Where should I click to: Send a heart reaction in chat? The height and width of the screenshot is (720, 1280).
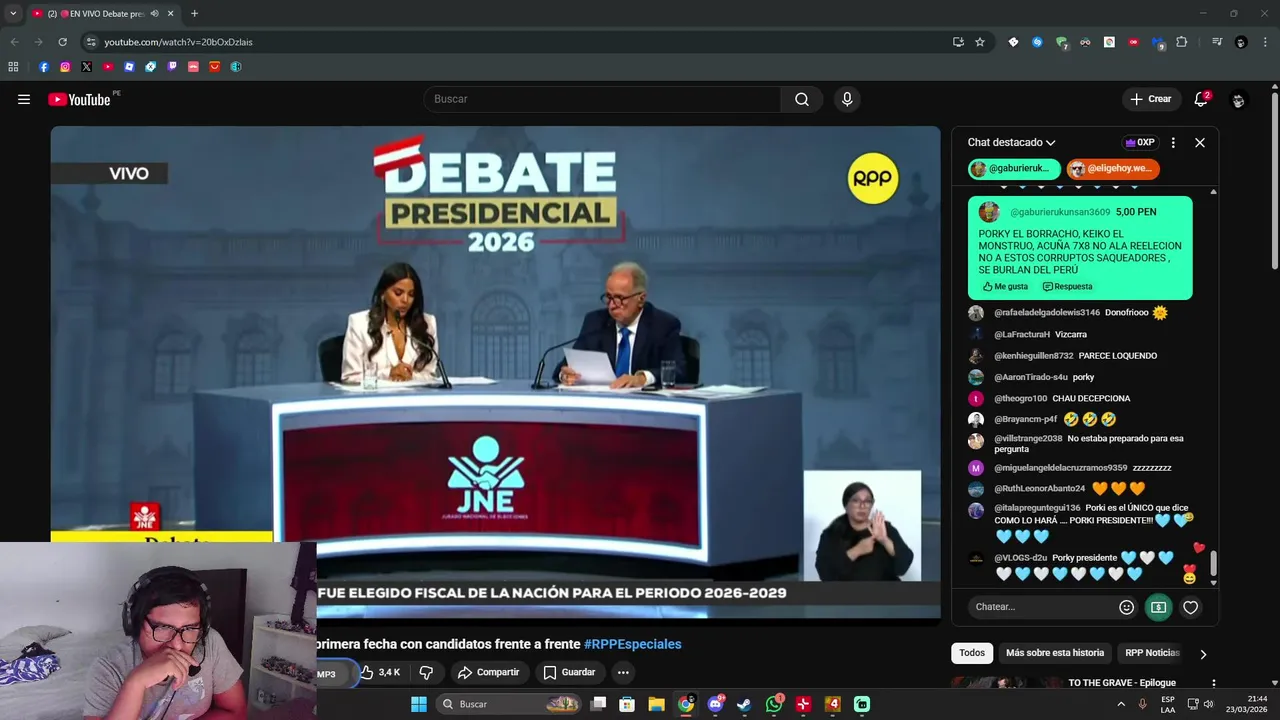(1190, 607)
